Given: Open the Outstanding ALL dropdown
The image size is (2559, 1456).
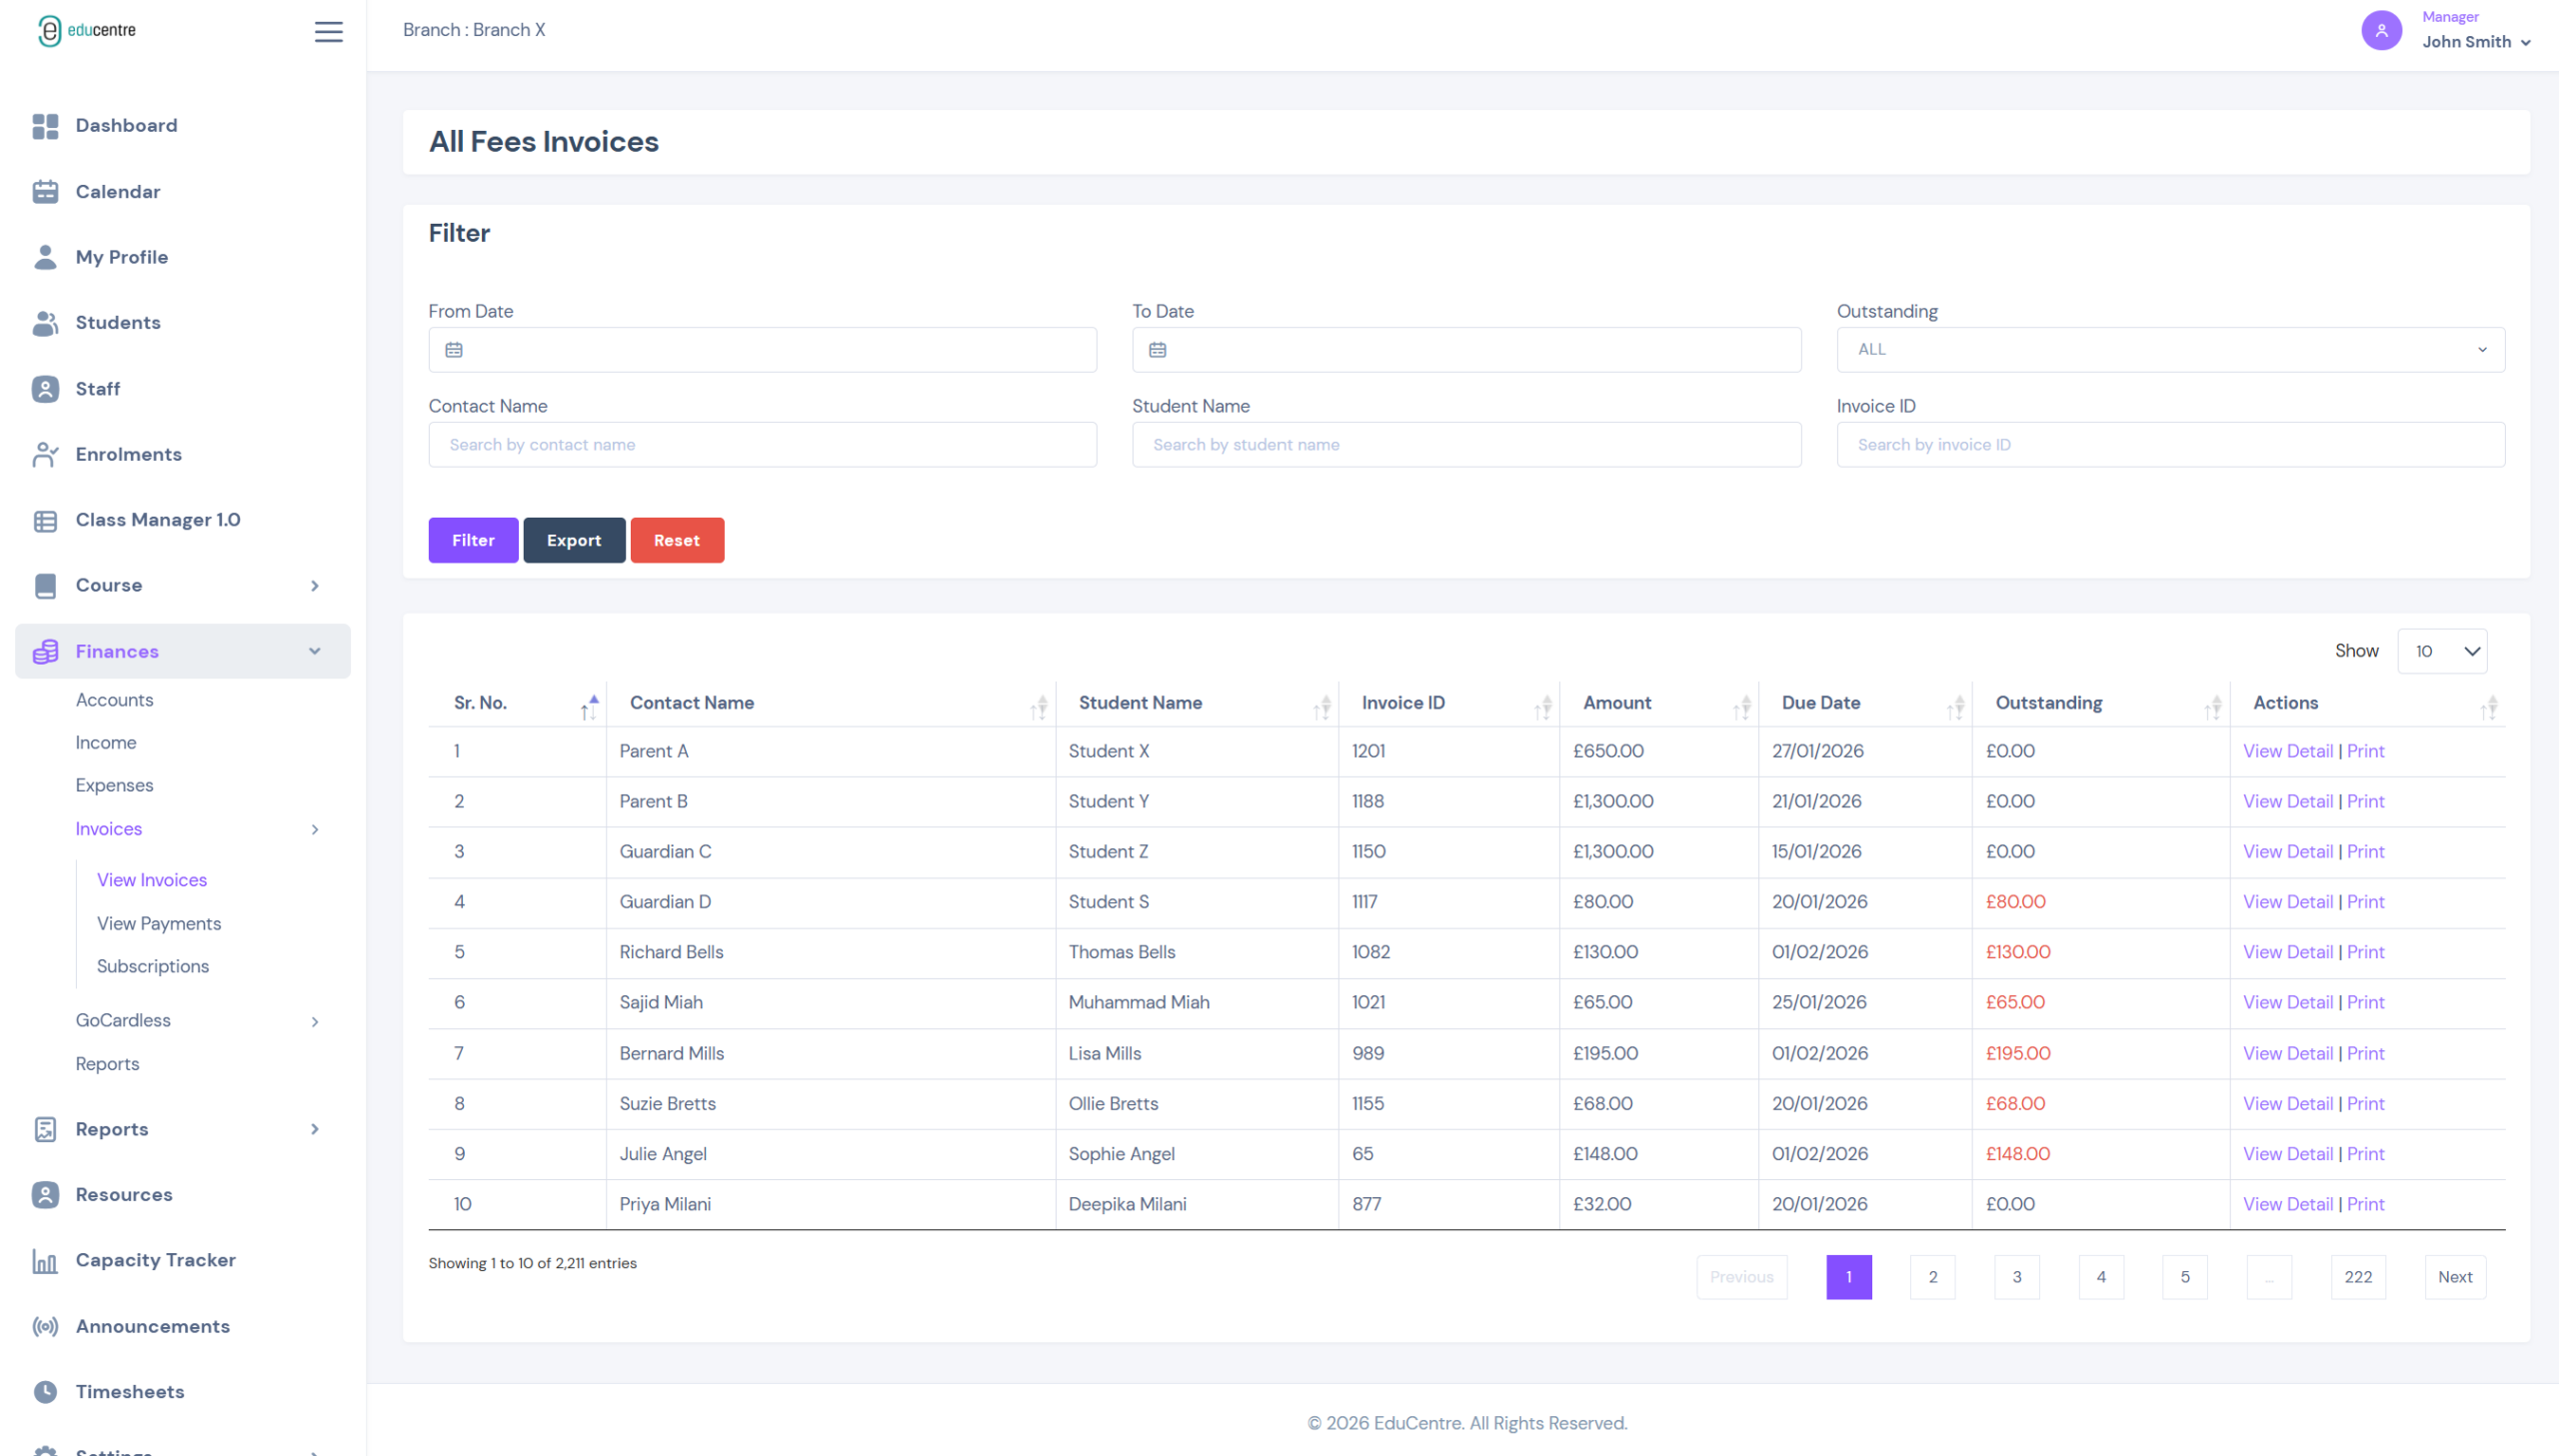Looking at the screenshot, I should 2169,350.
